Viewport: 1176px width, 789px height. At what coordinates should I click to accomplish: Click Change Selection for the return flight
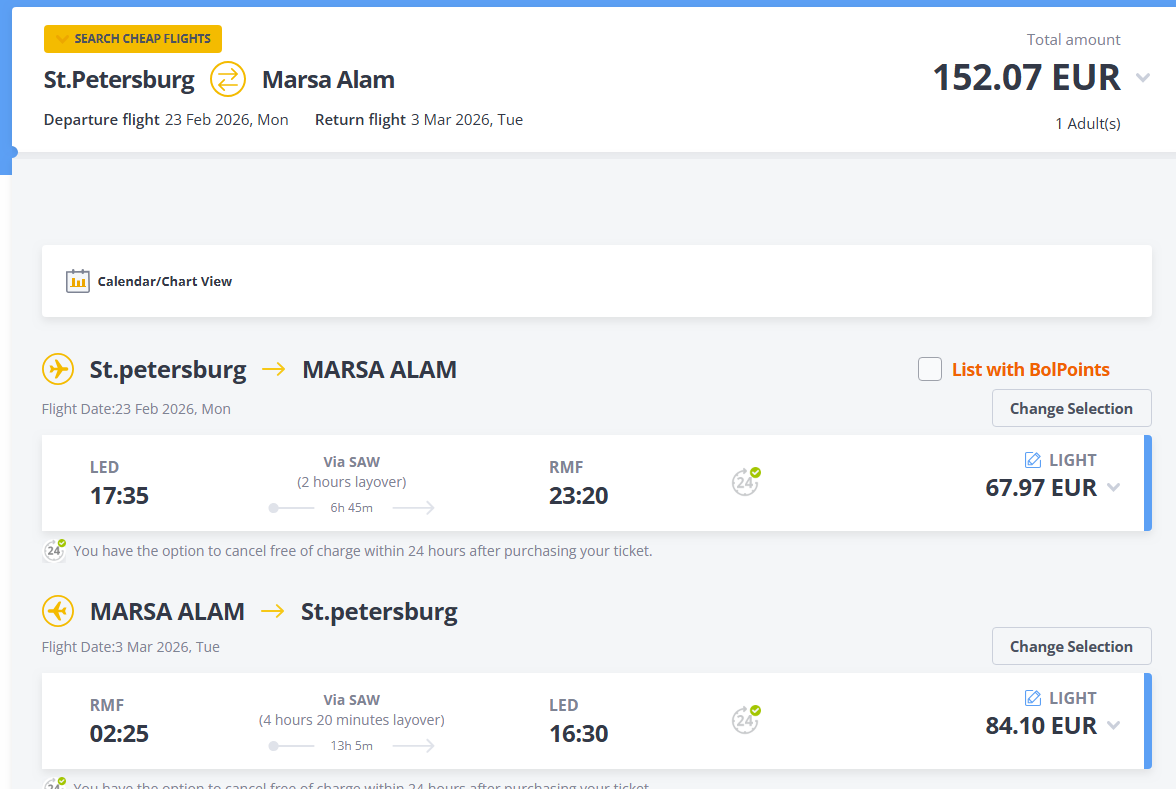tap(1071, 646)
